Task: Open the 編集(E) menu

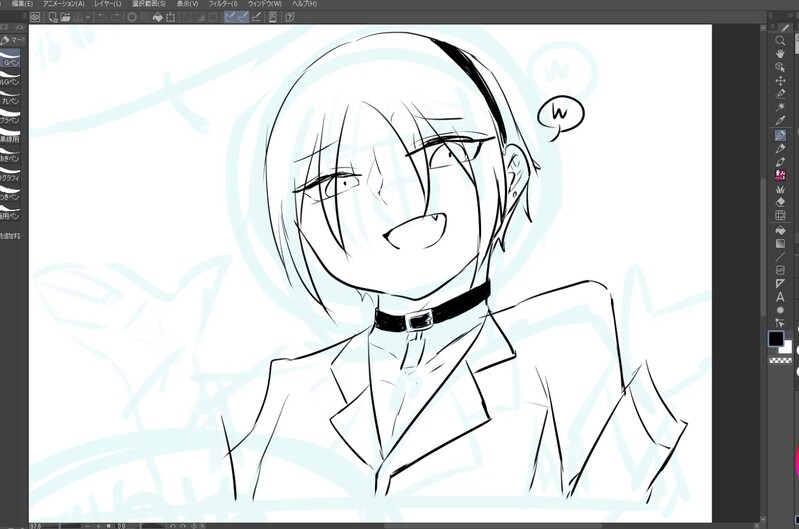Action: click(x=22, y=4)
